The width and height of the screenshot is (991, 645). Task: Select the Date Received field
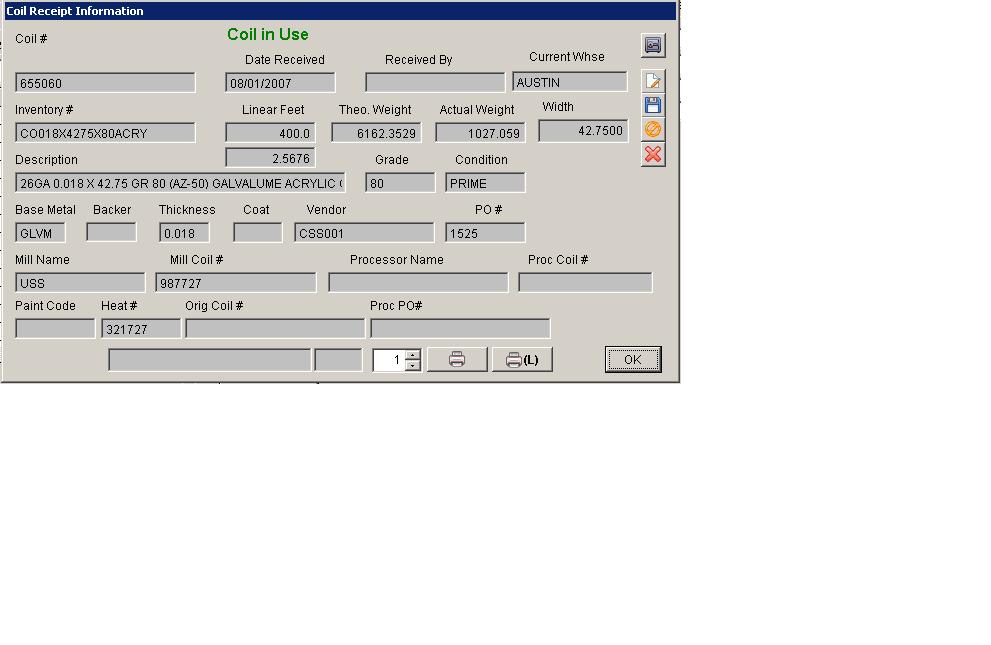(x=280, y=83)
